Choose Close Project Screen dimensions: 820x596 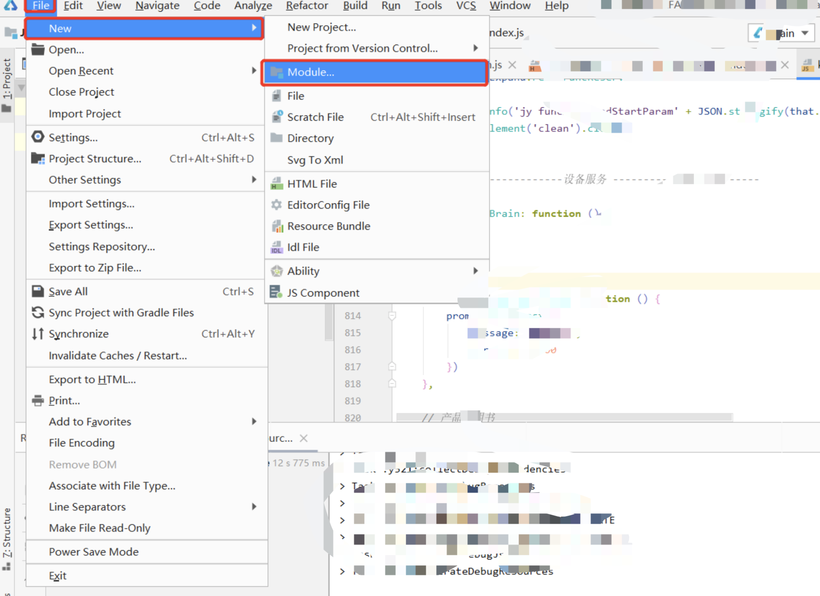coord(82,91)
